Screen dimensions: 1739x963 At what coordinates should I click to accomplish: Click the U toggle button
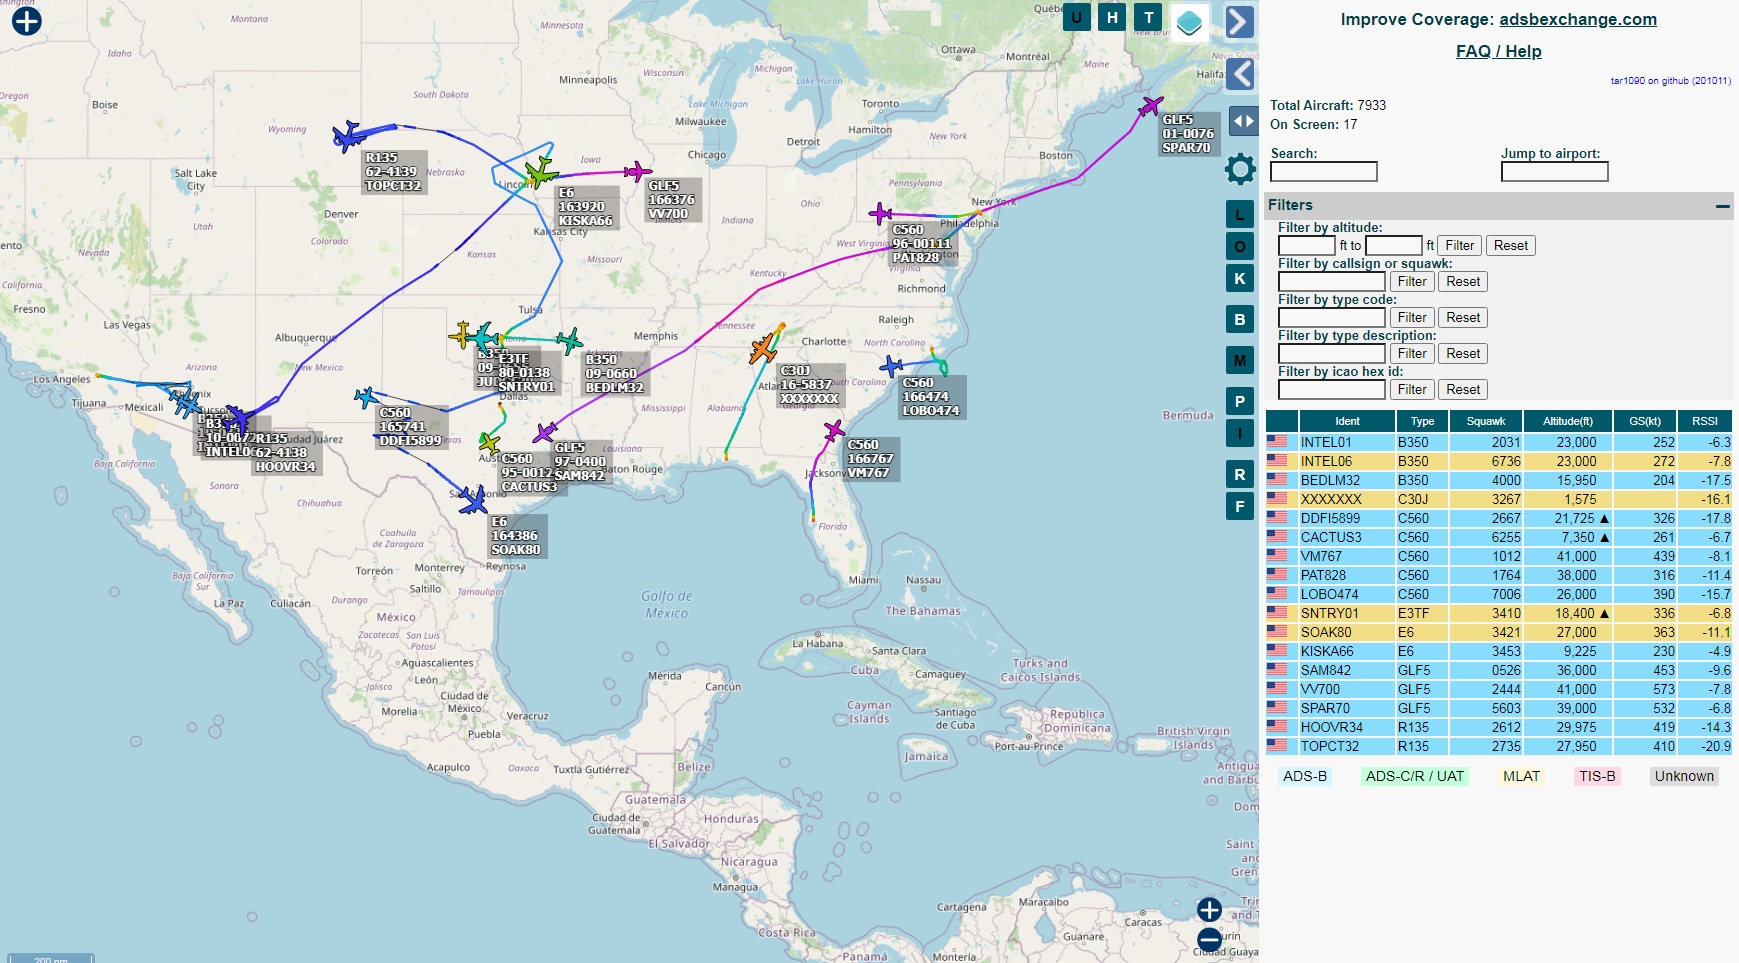pos(1076,17)
